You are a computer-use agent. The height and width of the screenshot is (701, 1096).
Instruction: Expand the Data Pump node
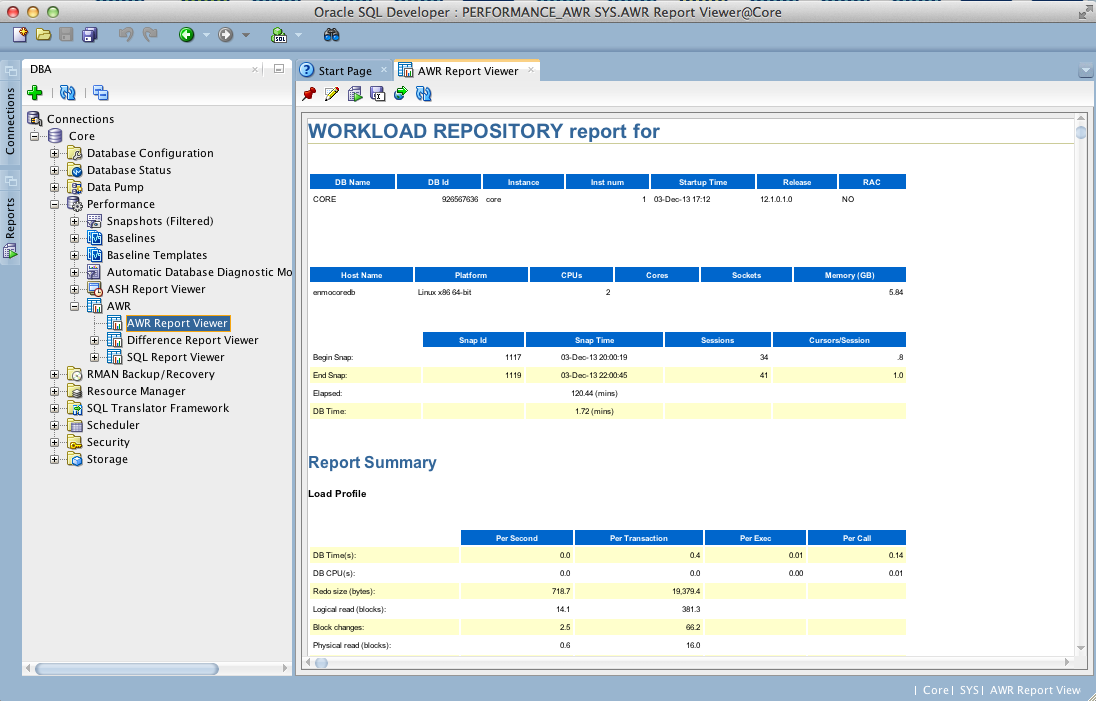(55, 187)
